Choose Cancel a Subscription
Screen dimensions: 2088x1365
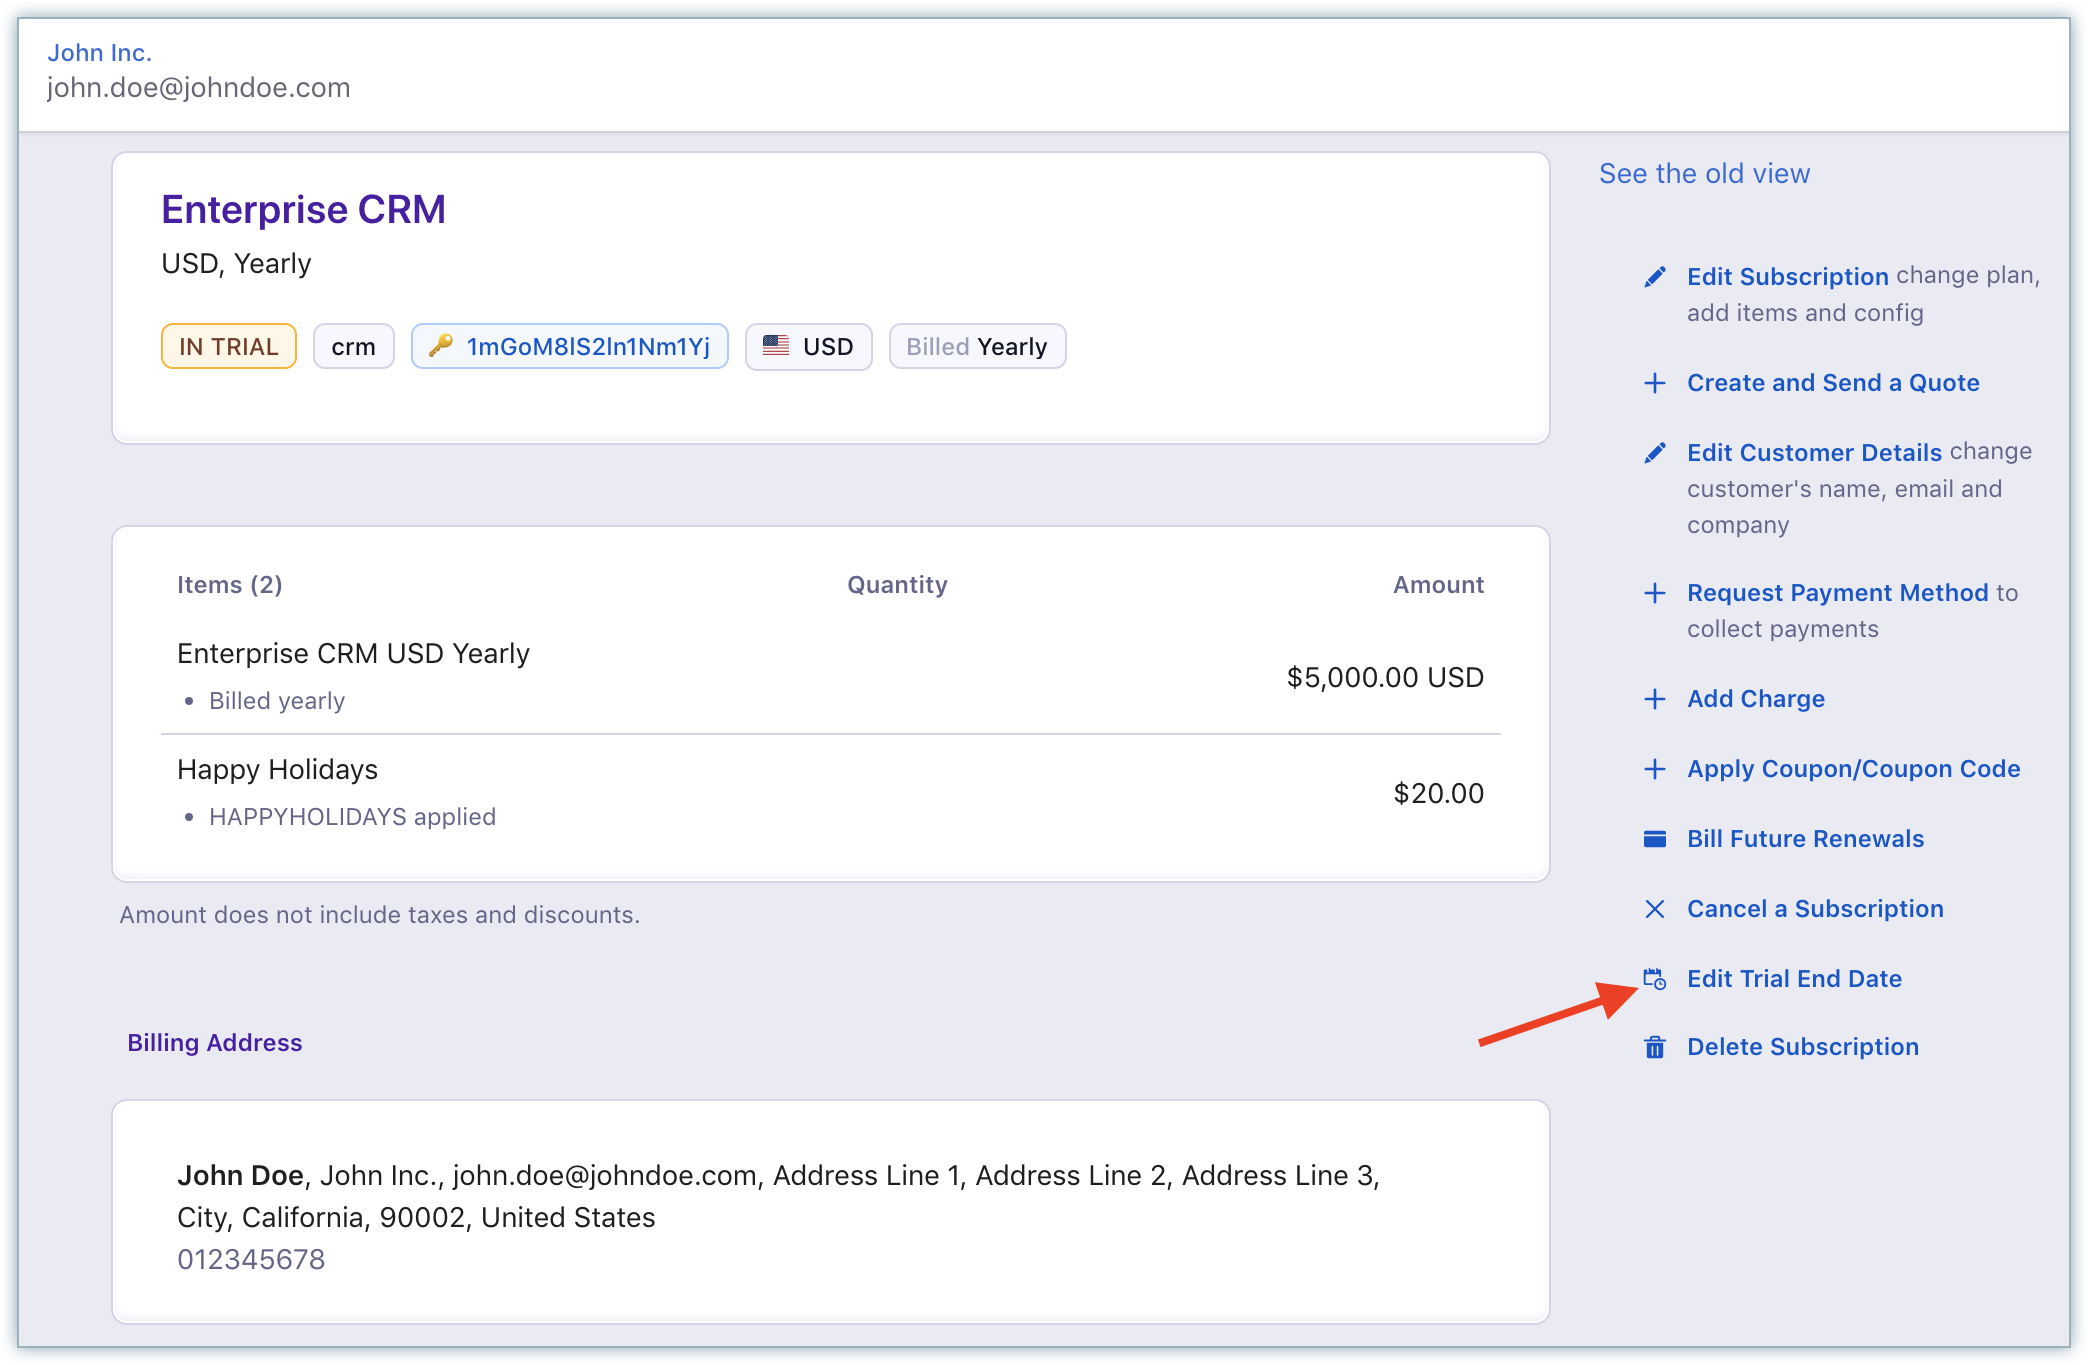(1815, 909)
